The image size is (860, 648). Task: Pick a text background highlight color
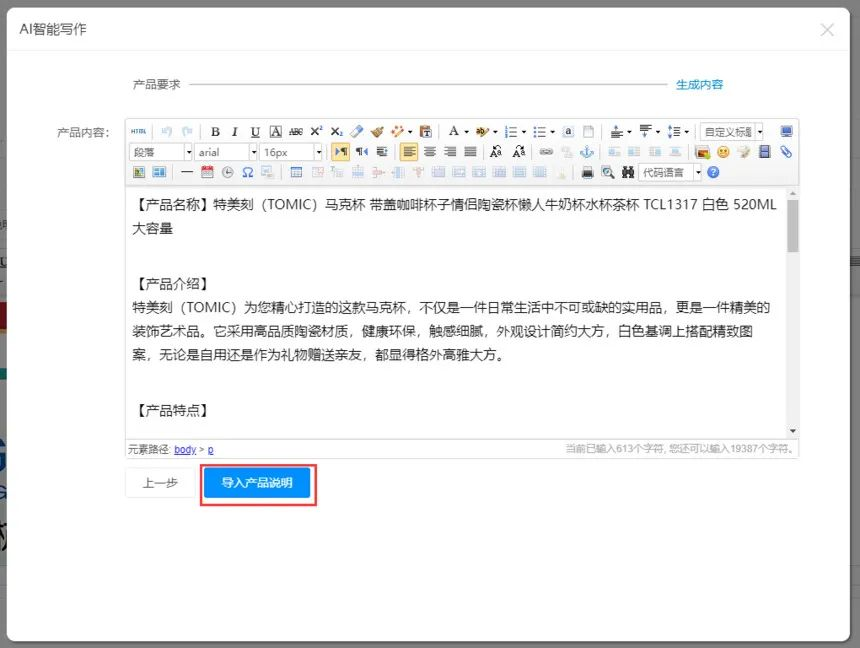[483, 132]
